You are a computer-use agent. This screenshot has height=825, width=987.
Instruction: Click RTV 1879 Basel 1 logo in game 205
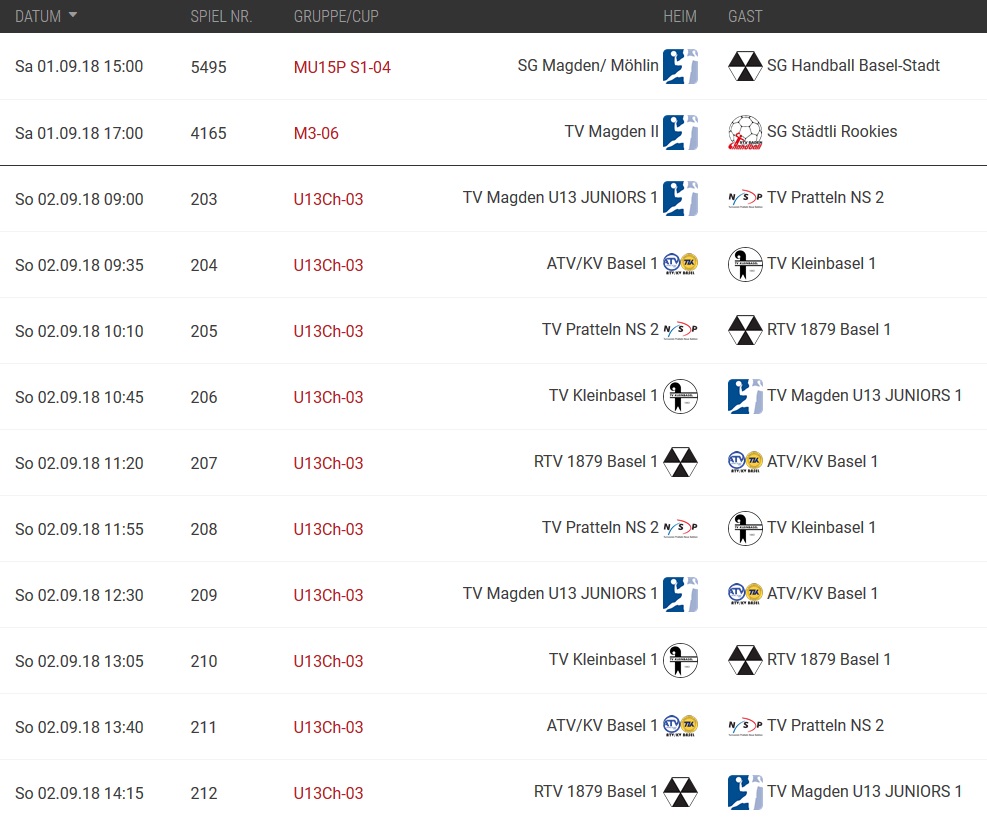[x=745, y=330]
